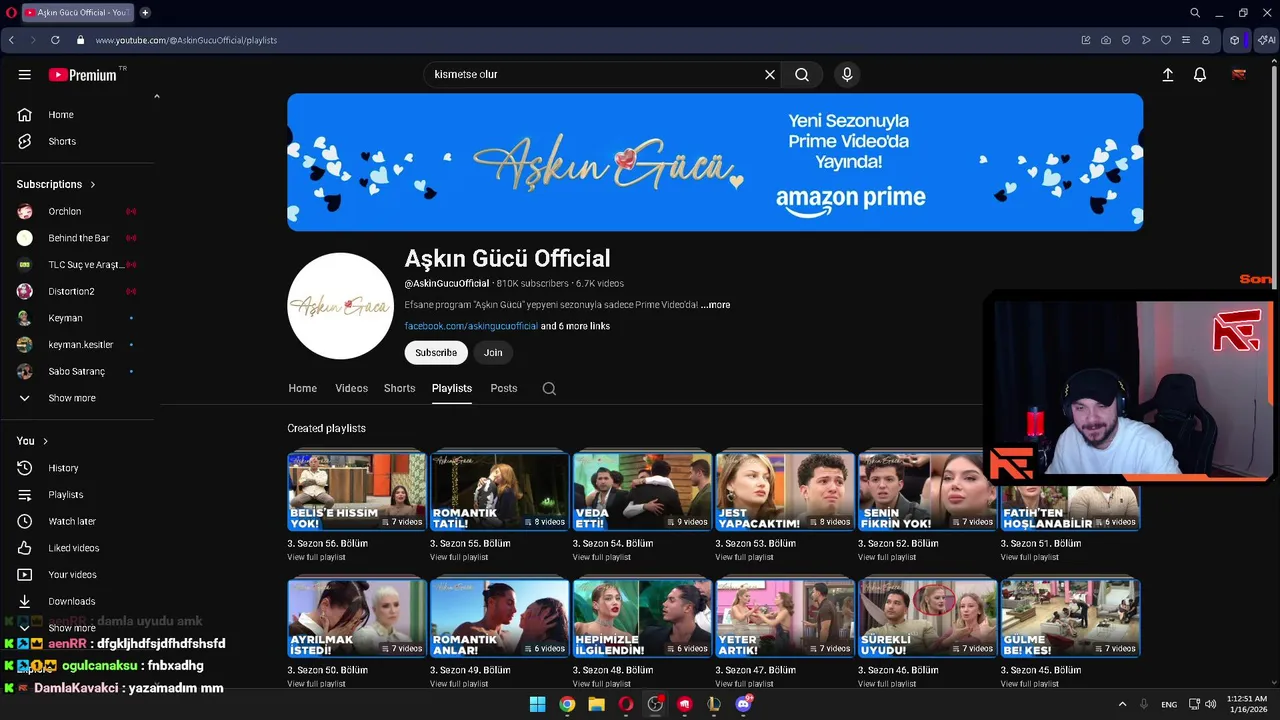
Task: Open the channel banner Amazon Prime image
Action: [x=715, y=162]
